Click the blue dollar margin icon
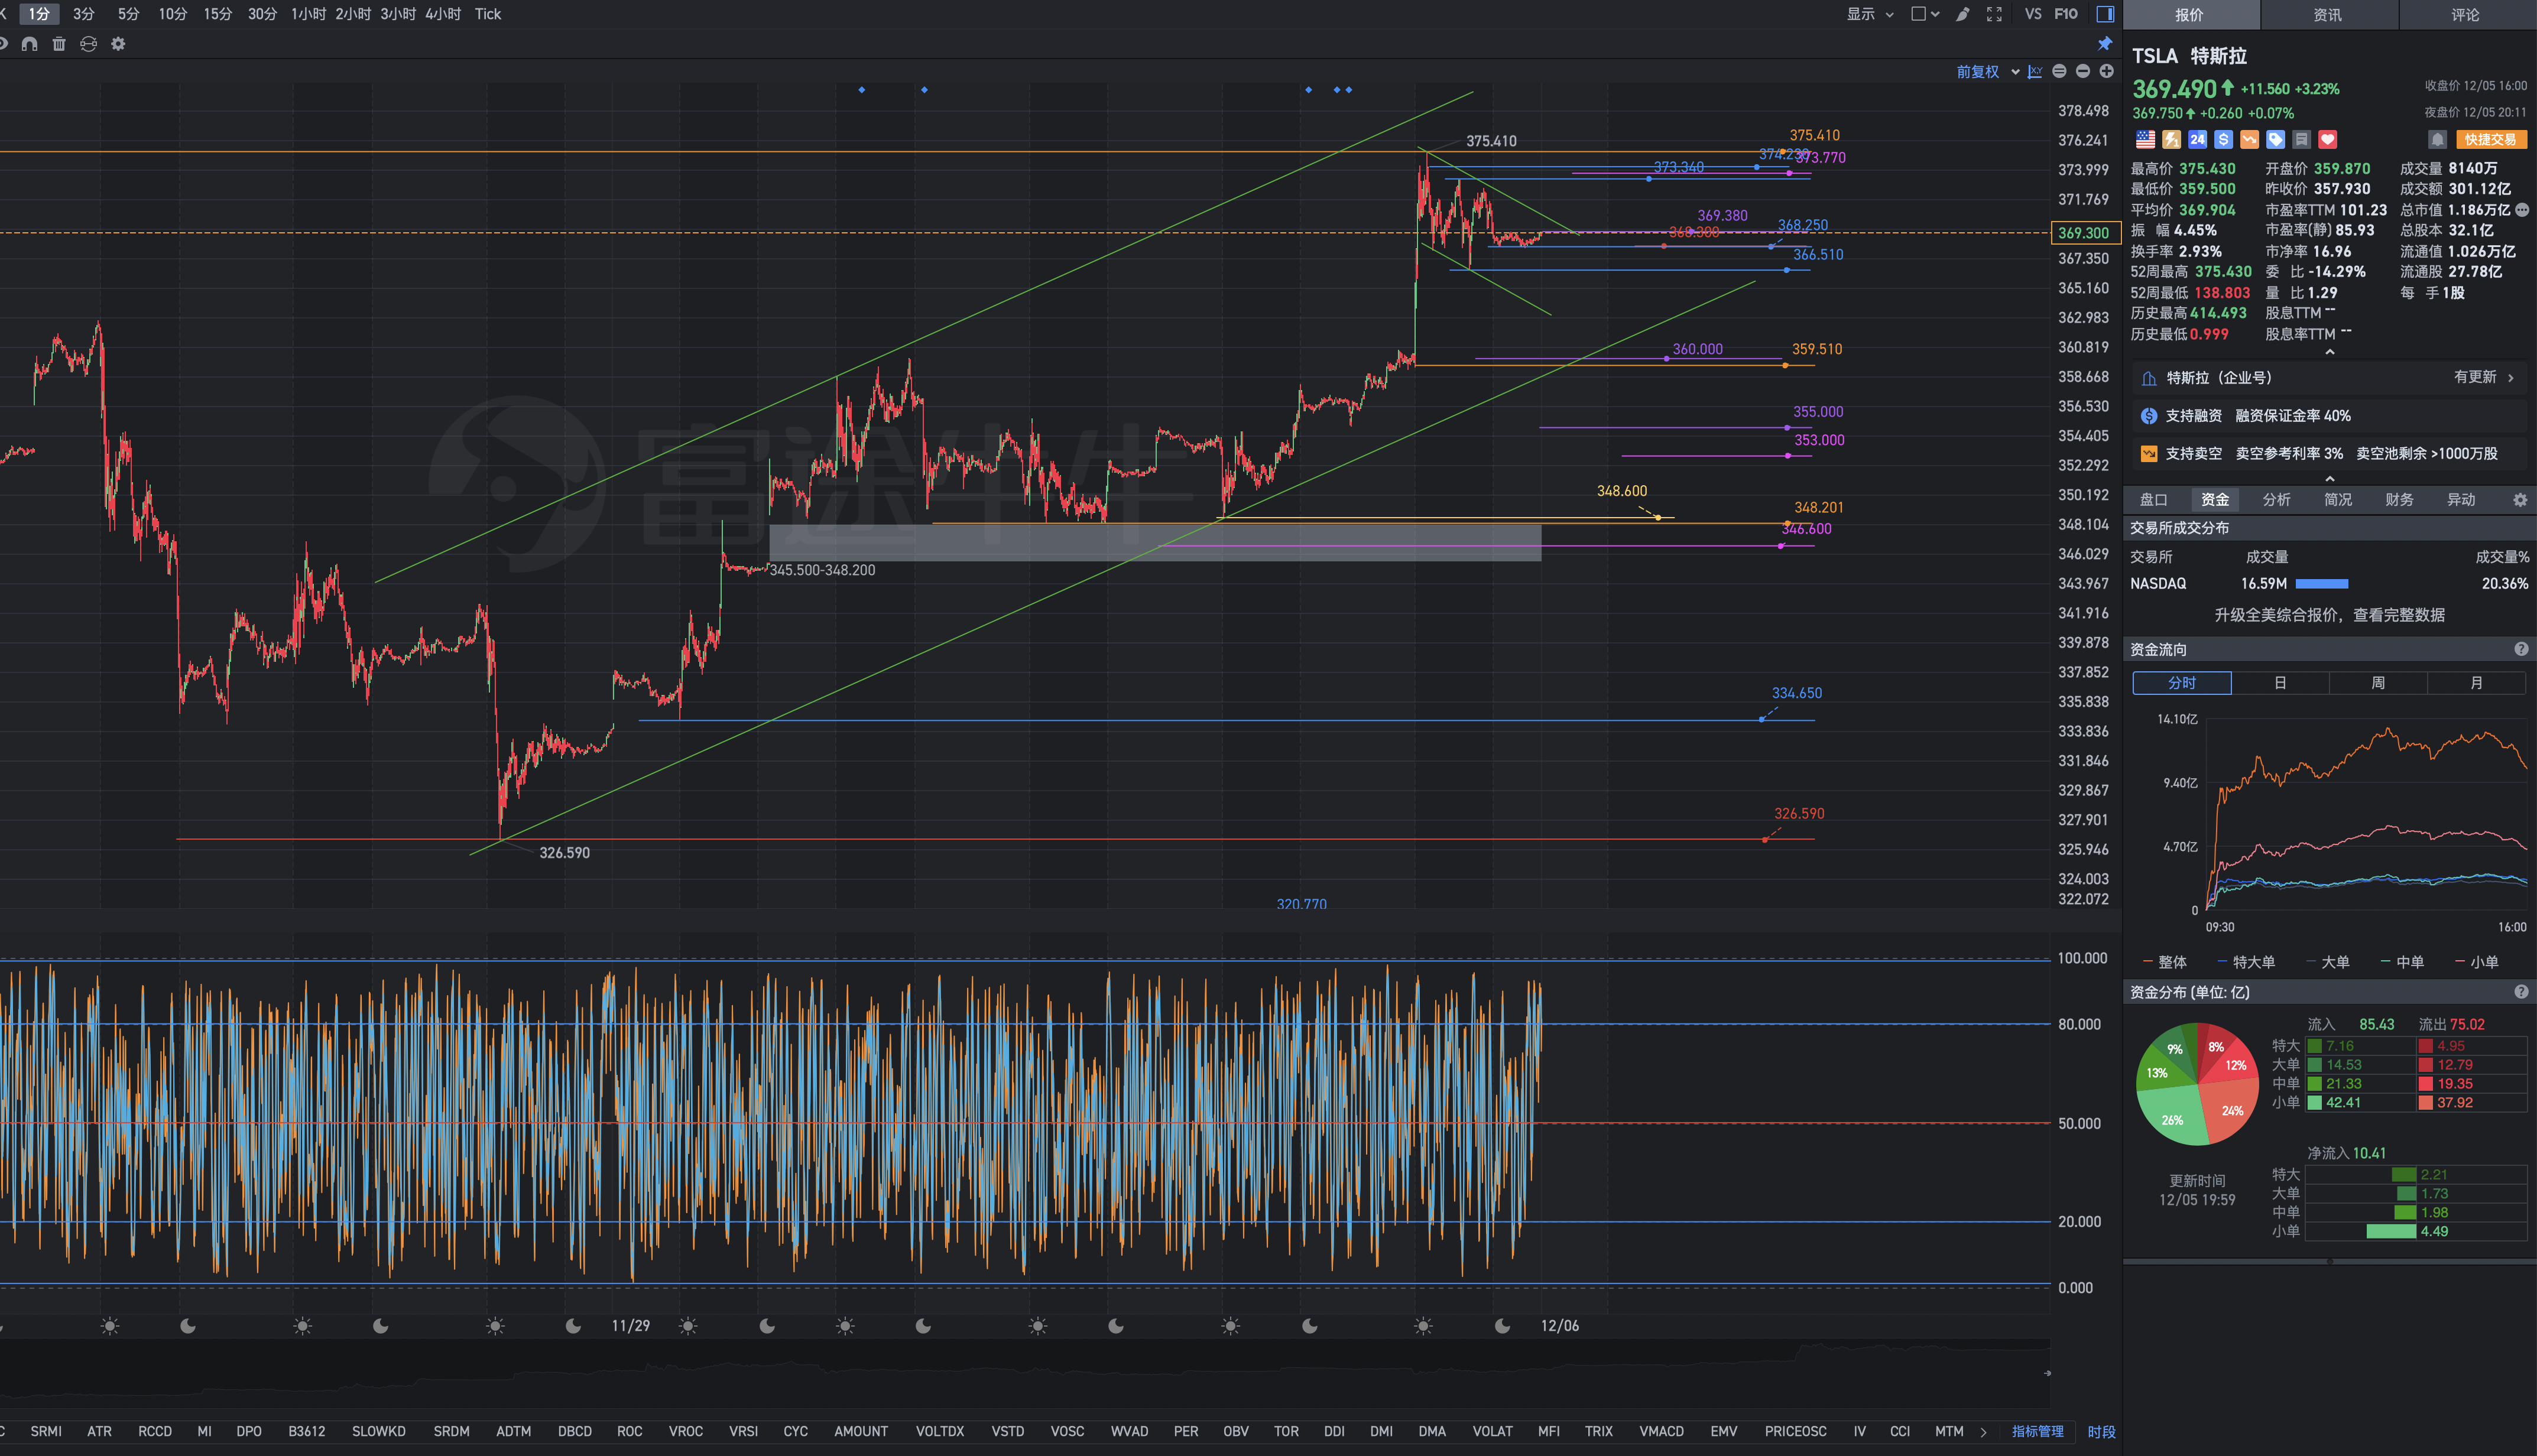 tap(2223, 140)
